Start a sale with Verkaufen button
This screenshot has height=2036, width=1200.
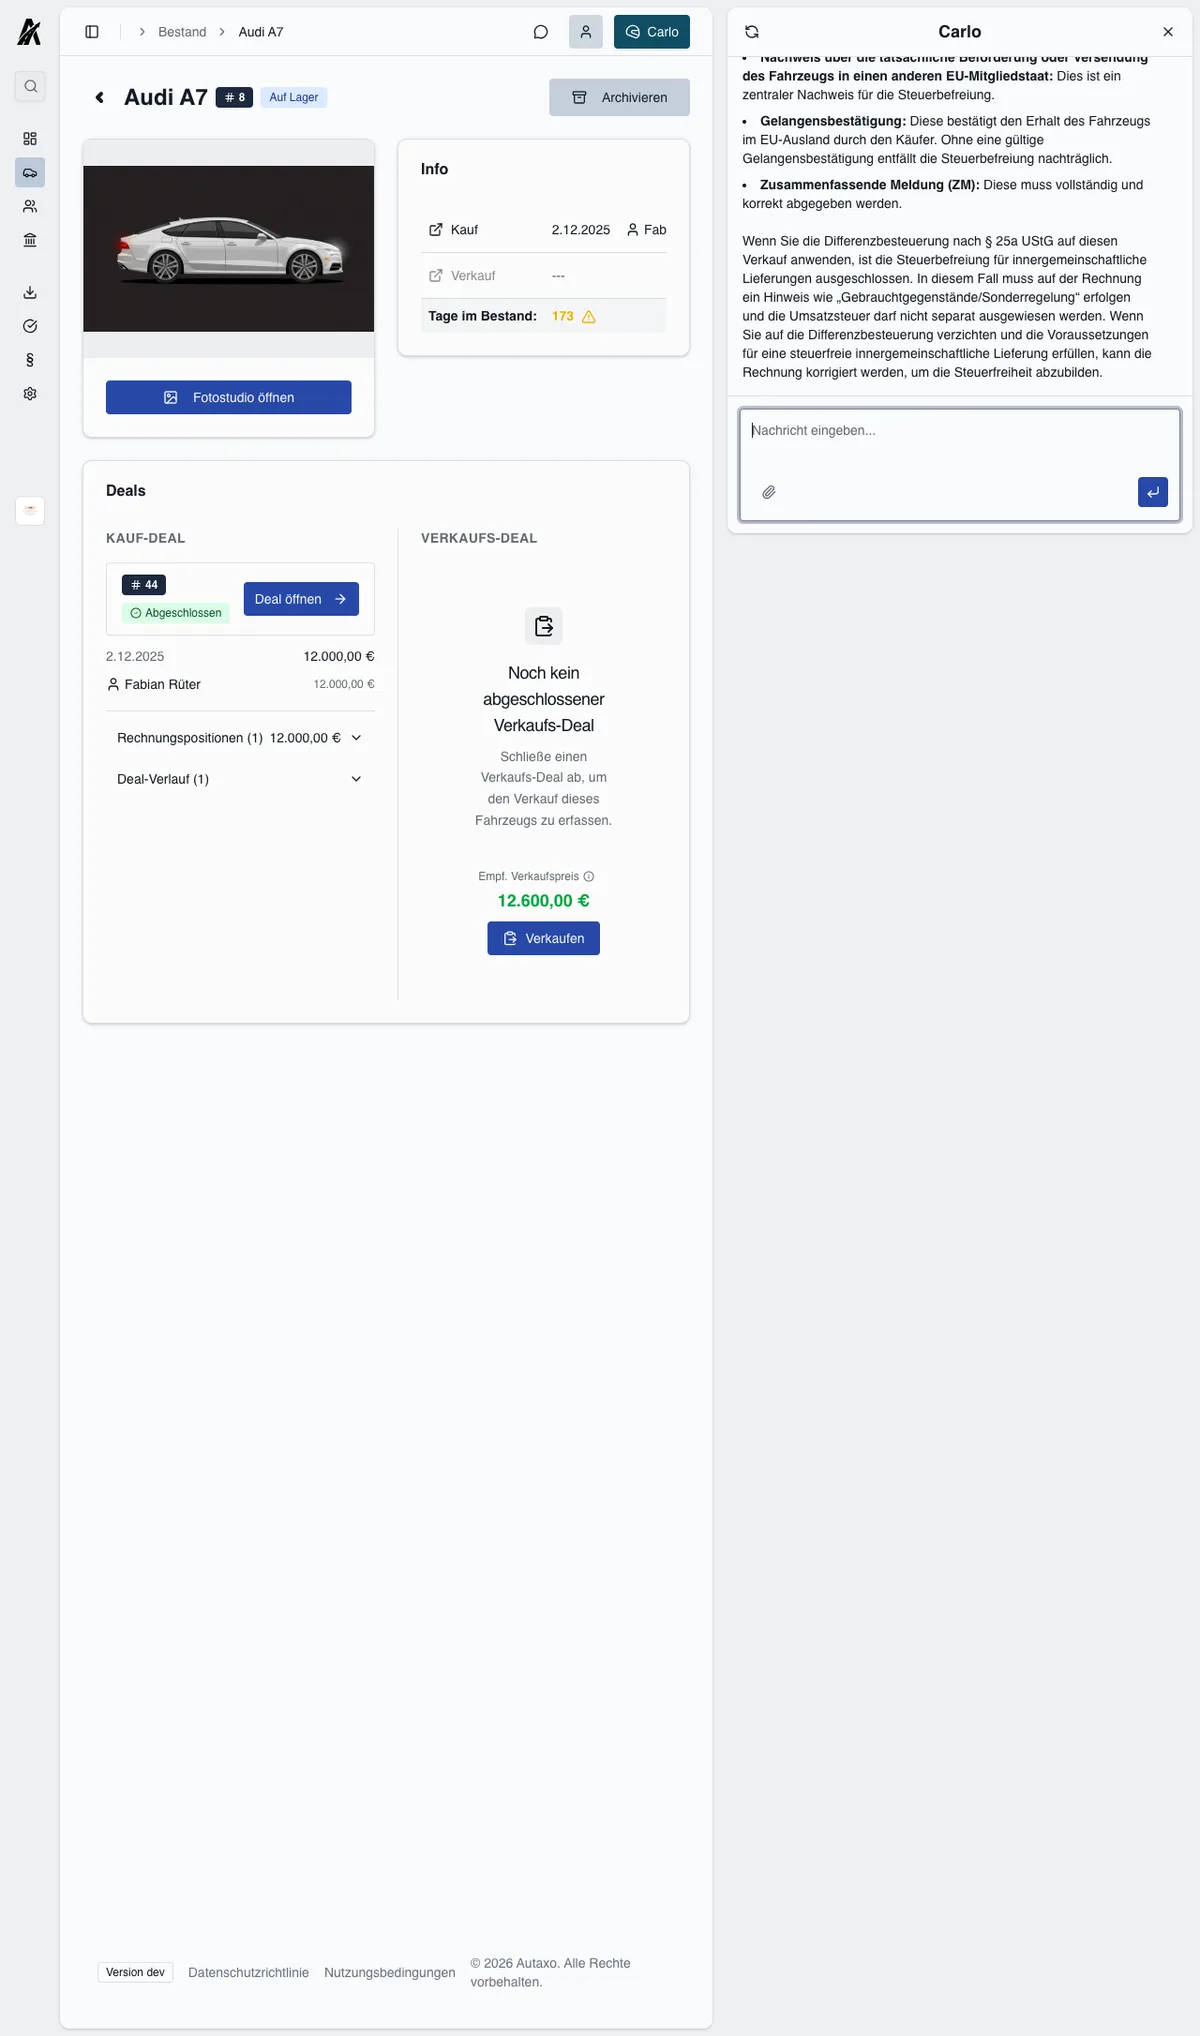pyautogui.click(x=544, y=939)
